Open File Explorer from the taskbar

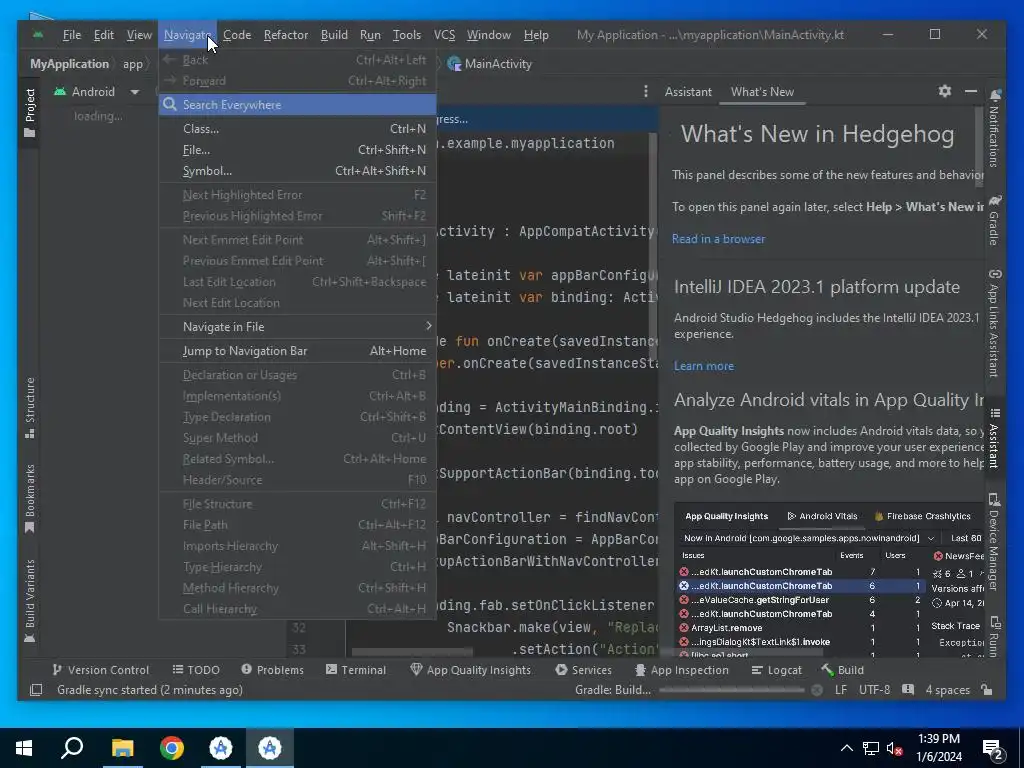coord(122,747)
